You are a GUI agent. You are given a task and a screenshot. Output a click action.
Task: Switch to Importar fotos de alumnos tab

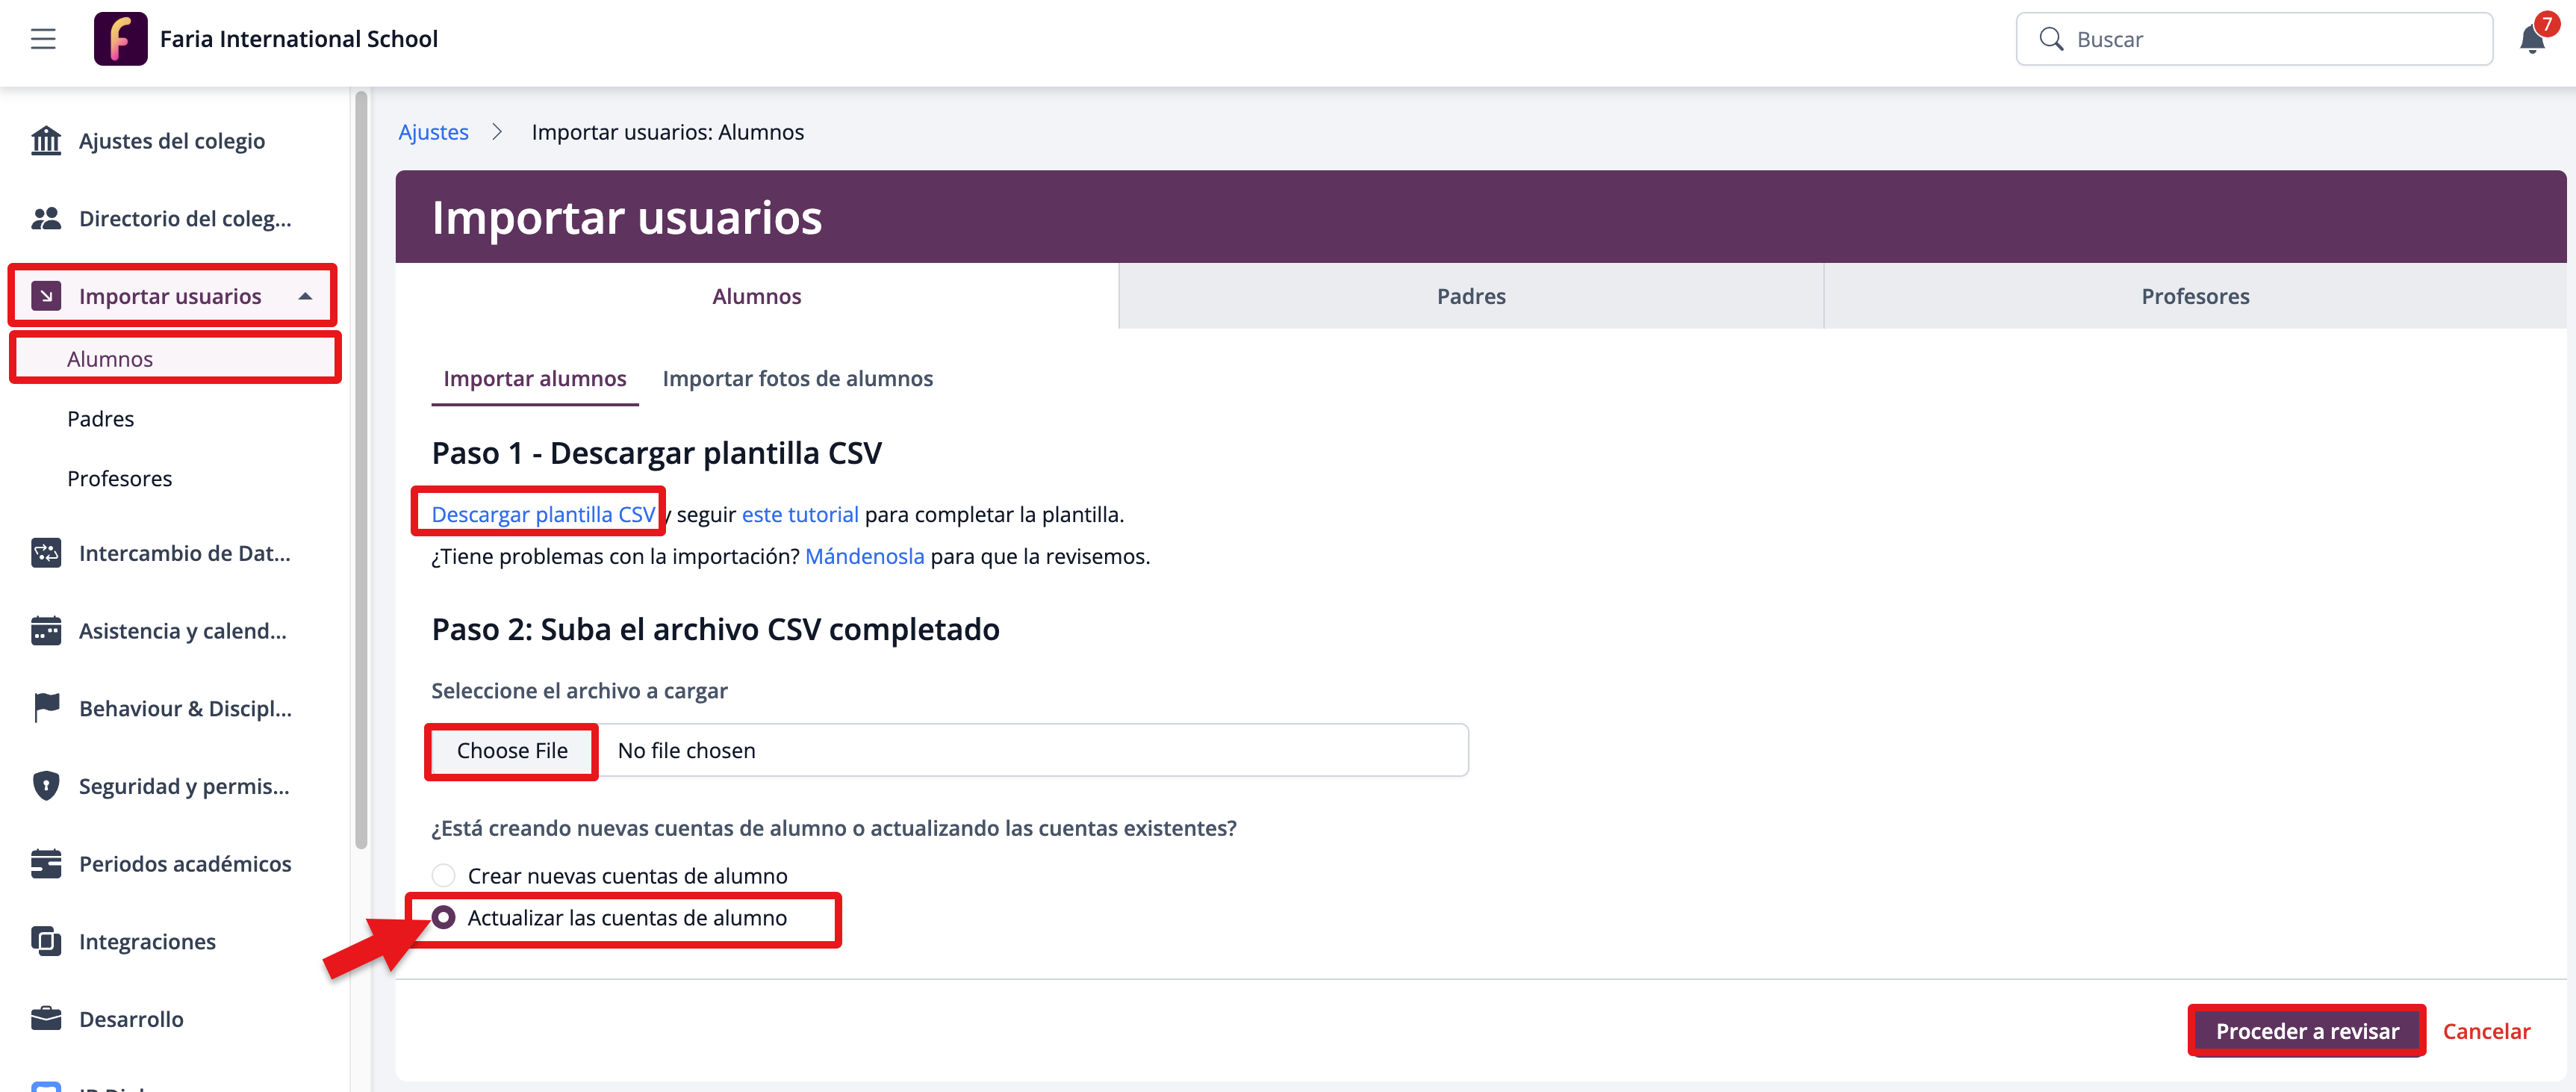point(797,379)
